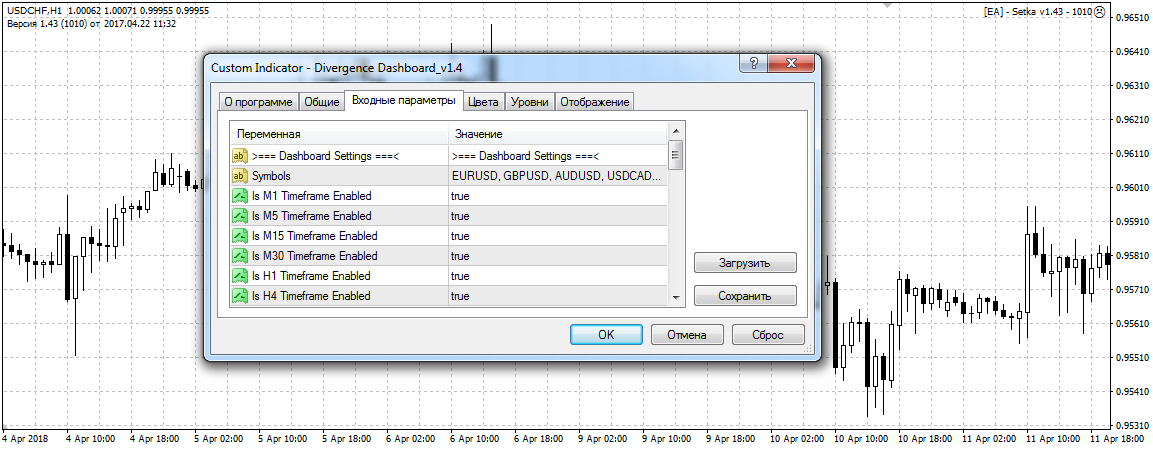Switch to the 'Цвета' tab
1153x450 pixels.
(483, 102)
